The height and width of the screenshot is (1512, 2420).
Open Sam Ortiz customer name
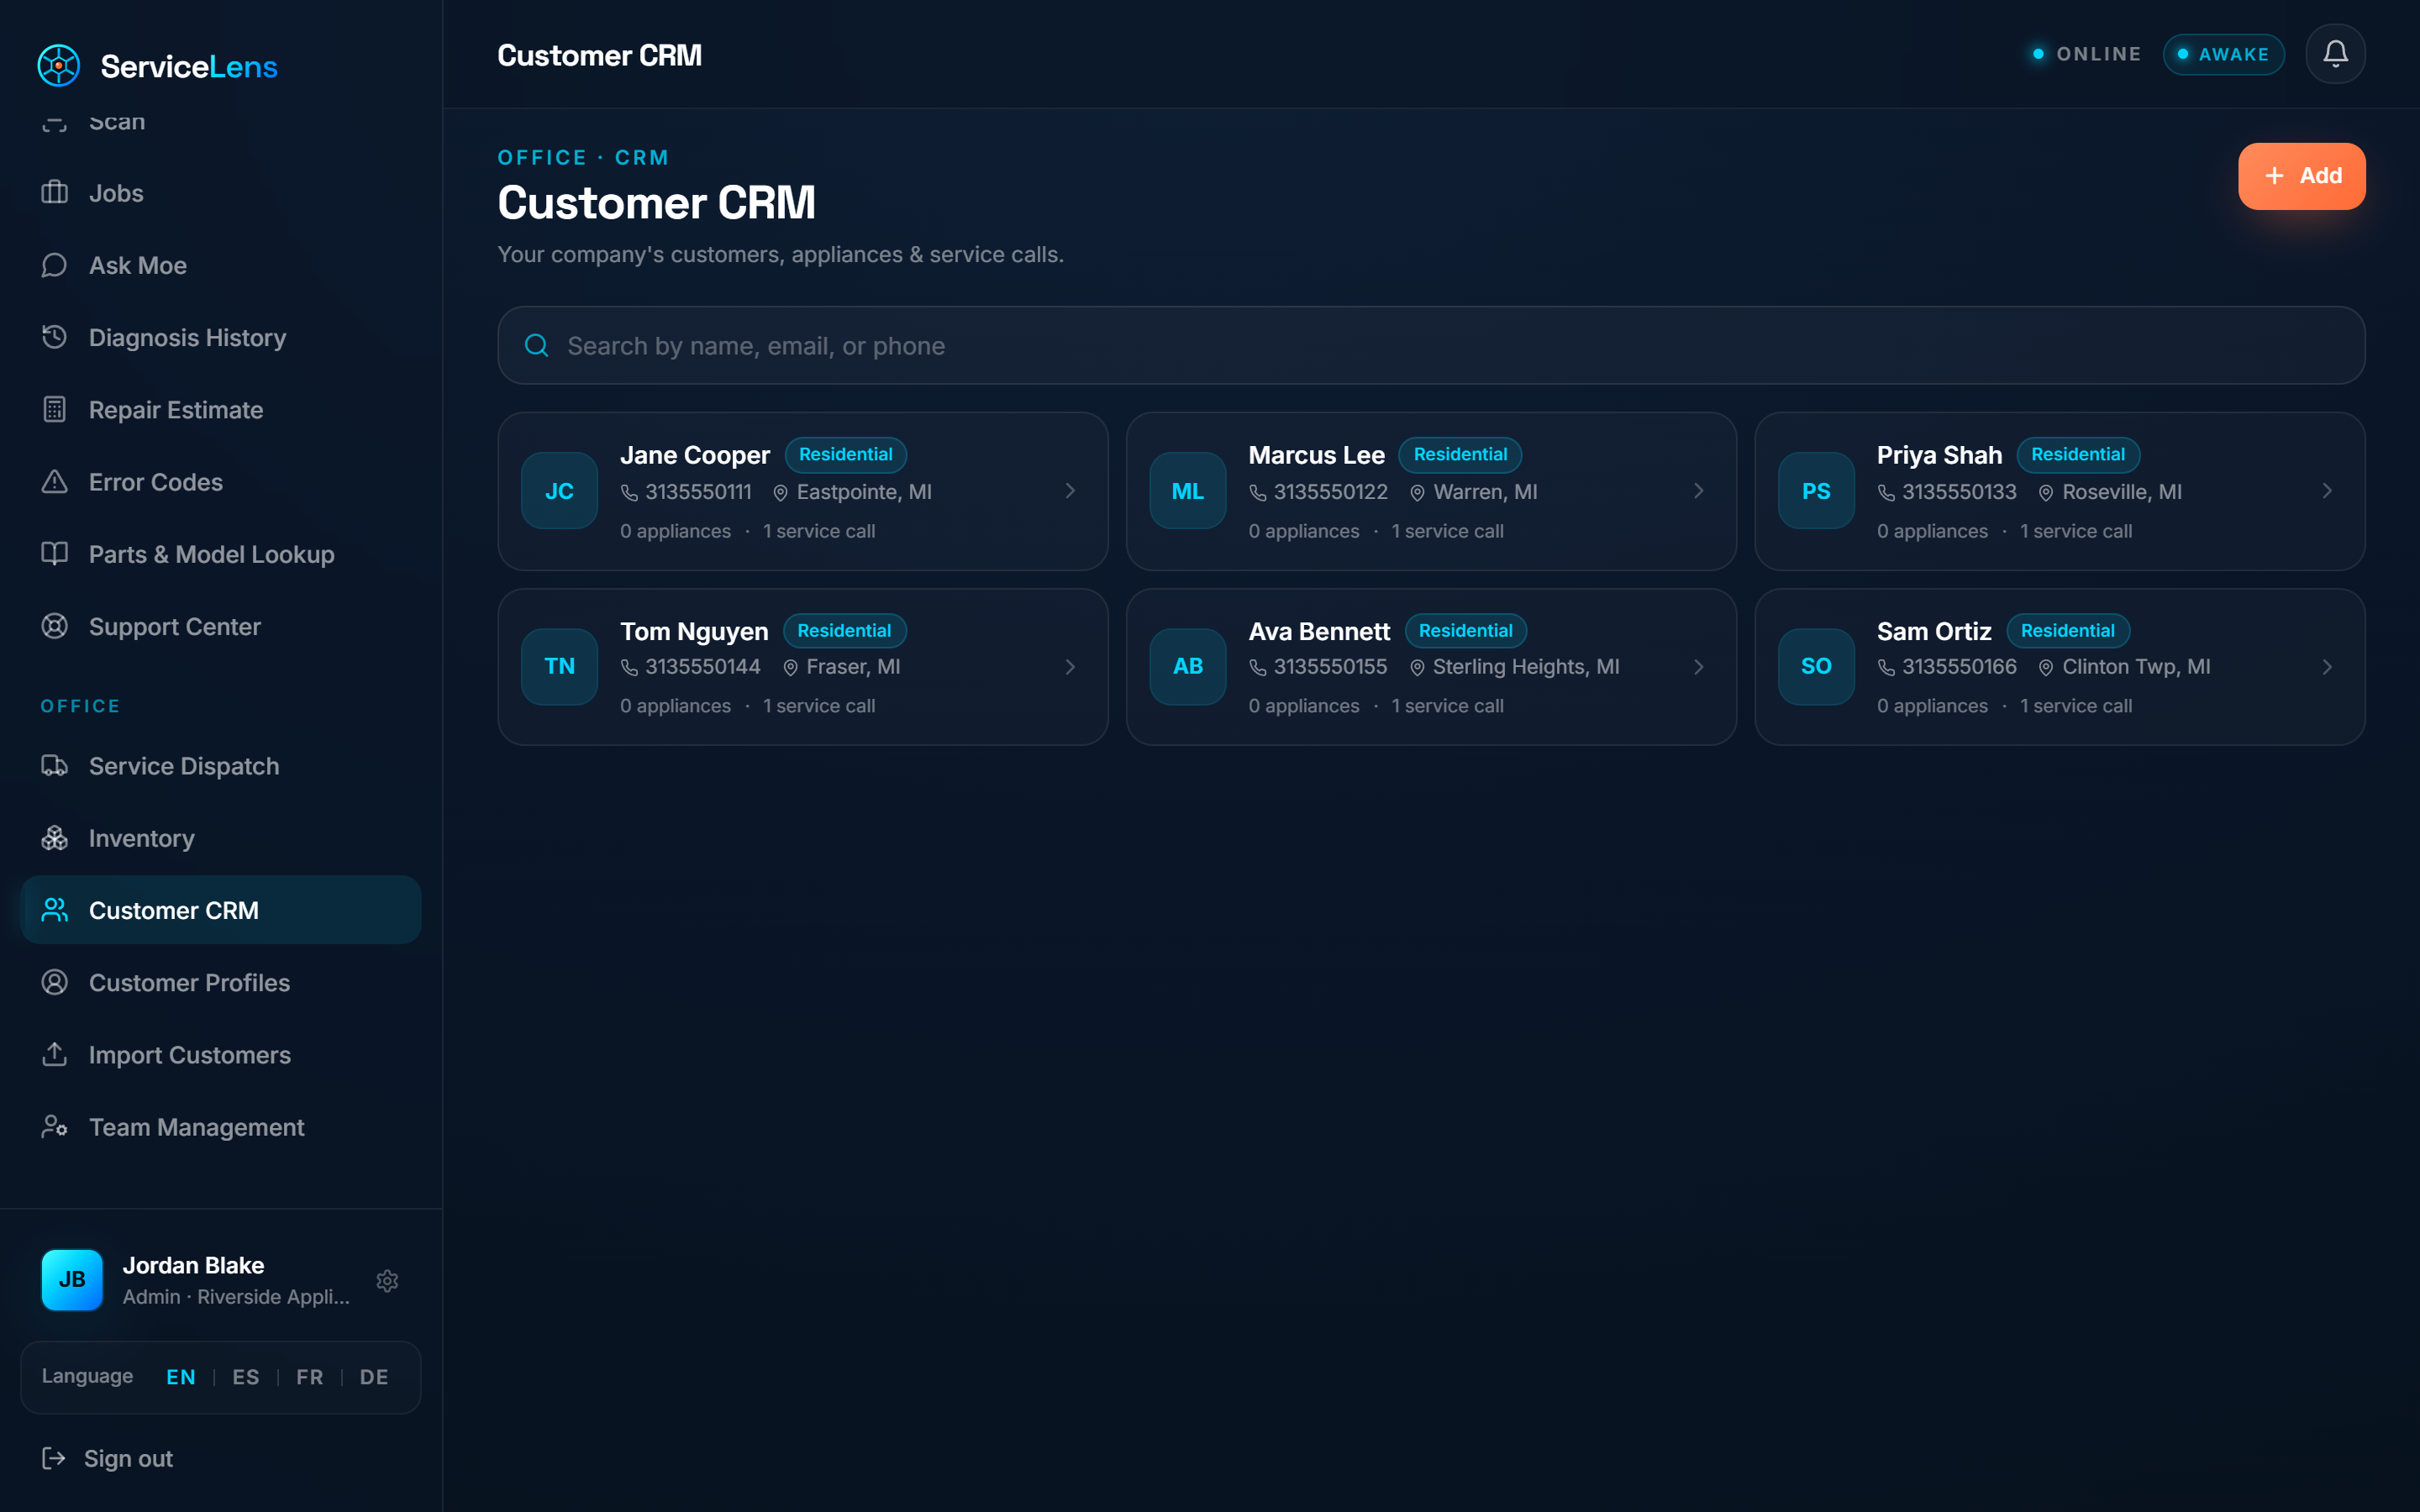pos(1934,631)
